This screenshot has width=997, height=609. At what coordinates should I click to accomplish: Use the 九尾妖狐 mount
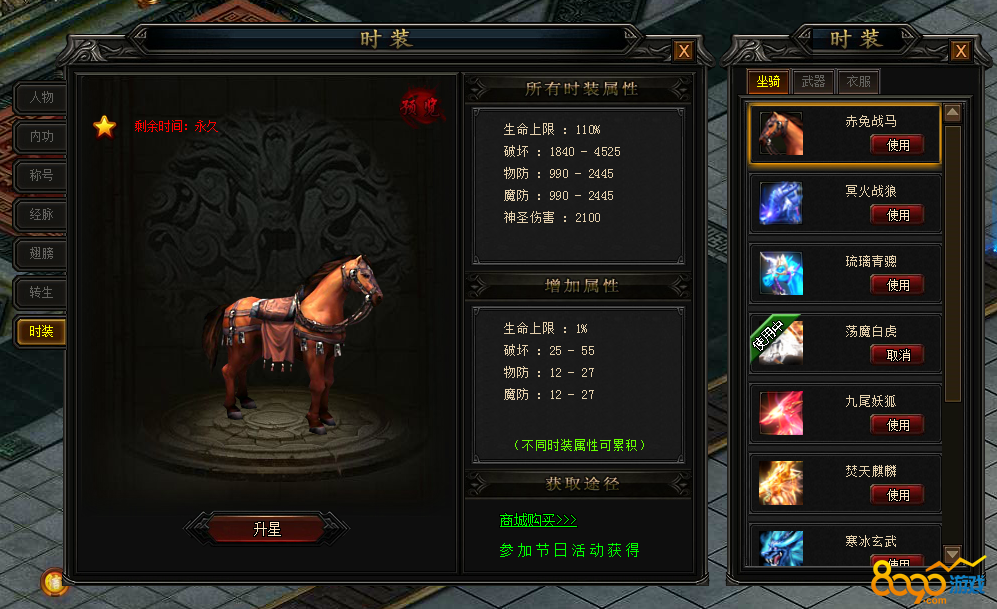click(x=897, y=425)
